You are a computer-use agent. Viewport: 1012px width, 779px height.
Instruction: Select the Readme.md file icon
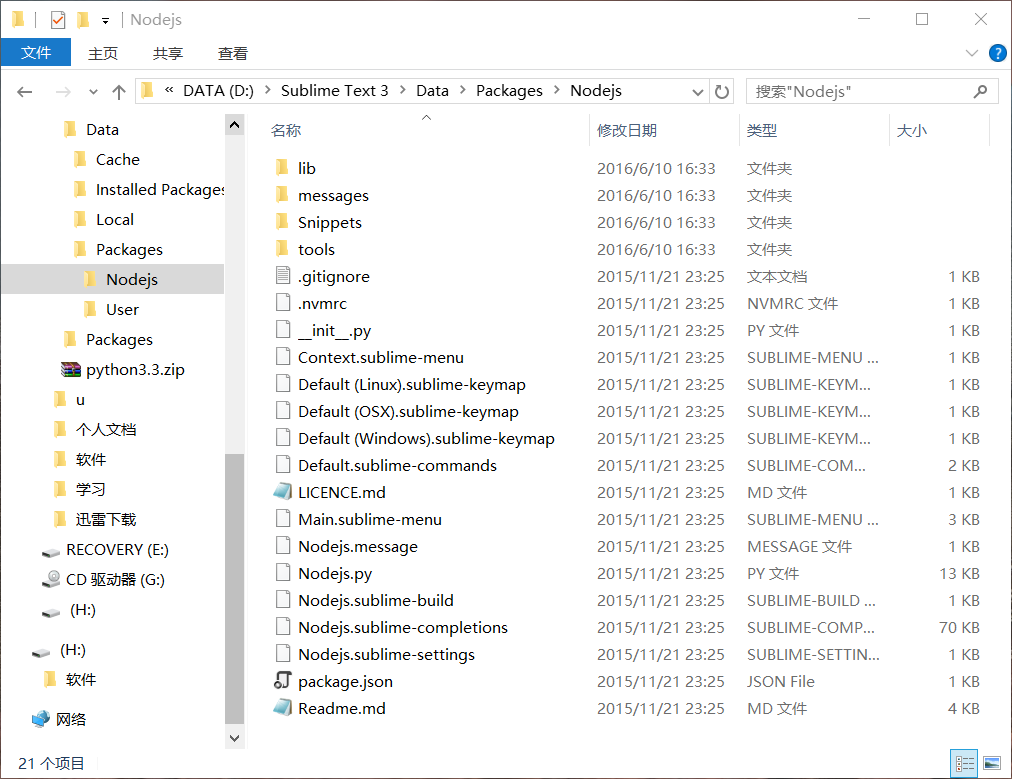283,708
